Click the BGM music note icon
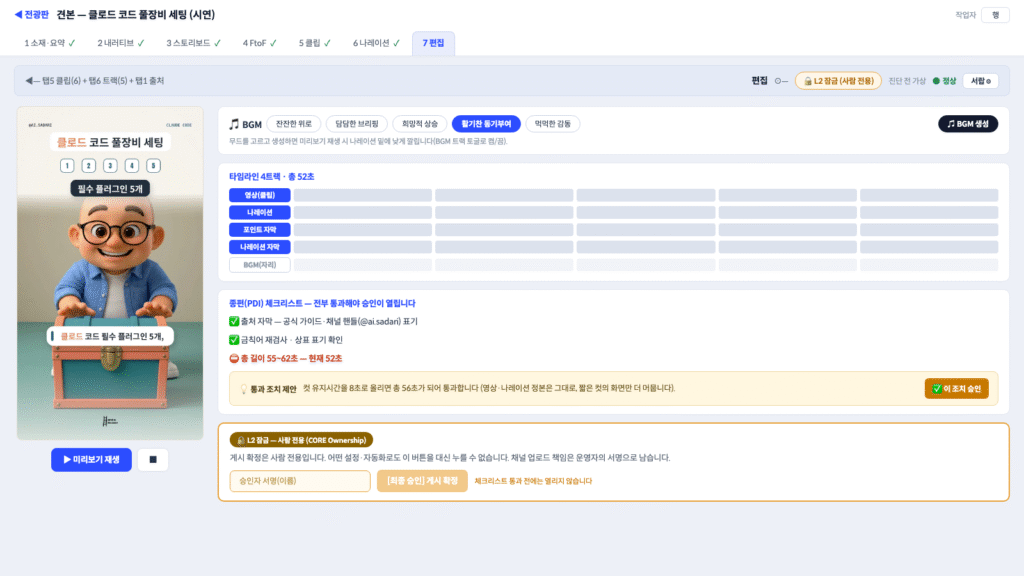1024x576 pixels. (x=234, y=124)
